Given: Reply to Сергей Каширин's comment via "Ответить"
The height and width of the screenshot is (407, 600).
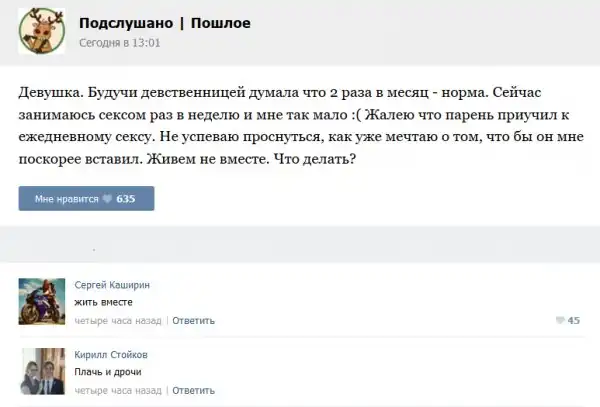Looking at the screenshot, I should coord(193,320).
